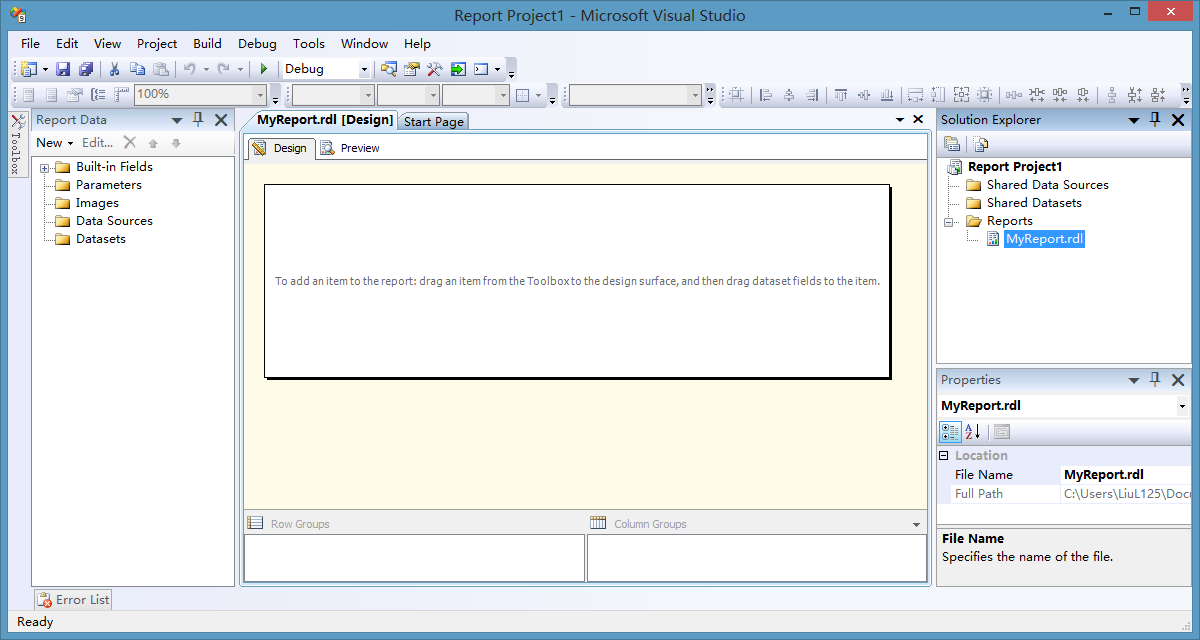Collapse the Reports folder node
This screenshot has height=640, width=1200.
[x=950, y=221]
